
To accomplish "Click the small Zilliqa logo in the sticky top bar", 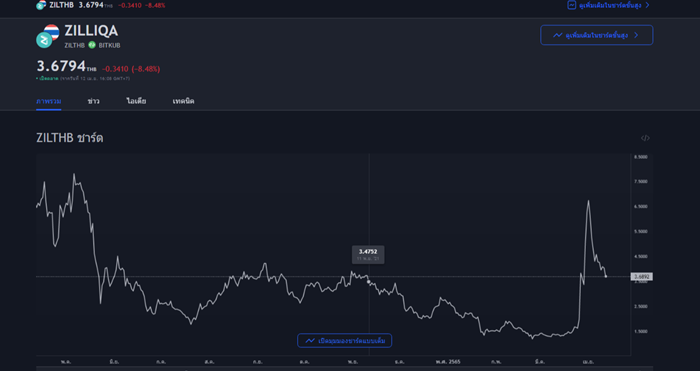I will coord(41,5).
